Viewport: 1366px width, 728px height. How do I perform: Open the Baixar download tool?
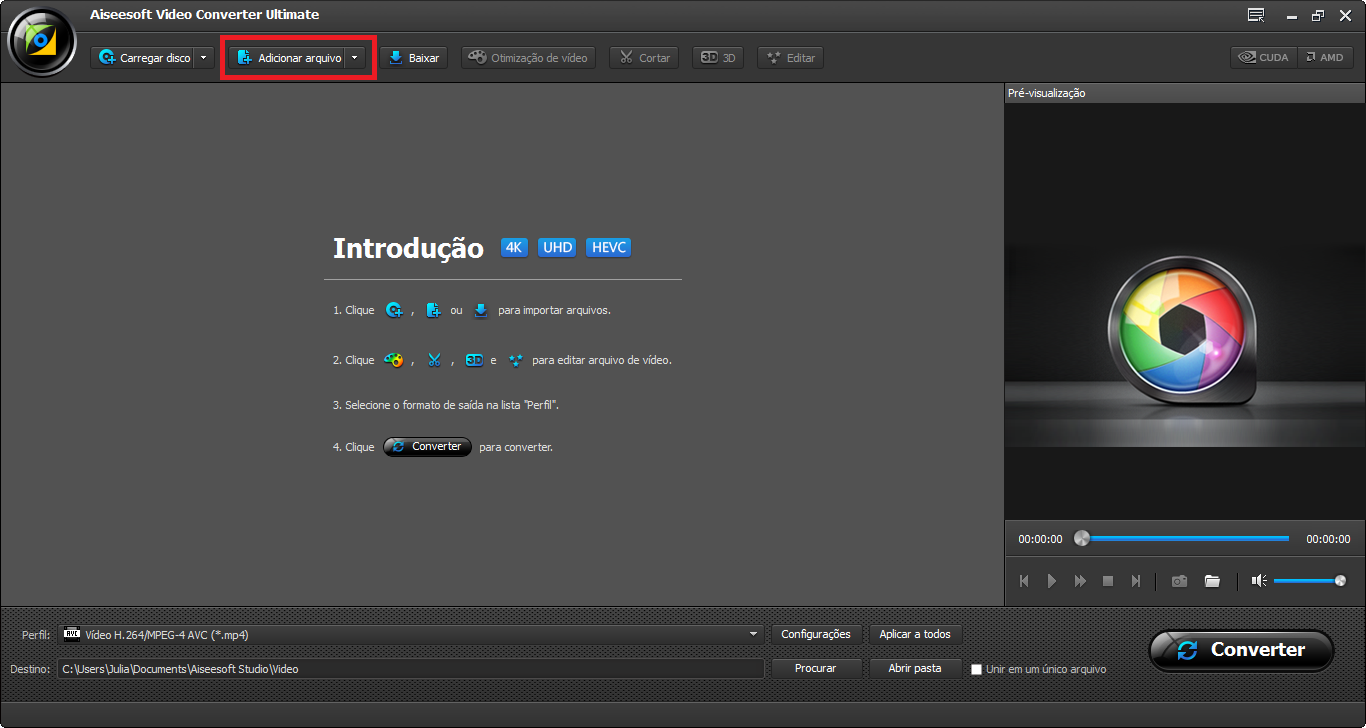(x=413, y=57)
